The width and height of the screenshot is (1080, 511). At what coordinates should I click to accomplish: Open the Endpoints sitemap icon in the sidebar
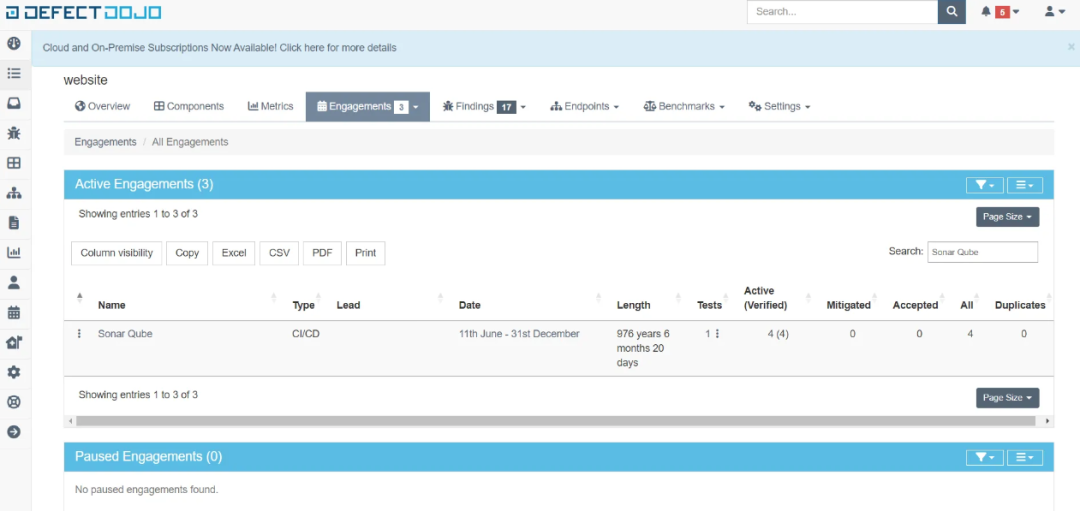tap(14, 193)
